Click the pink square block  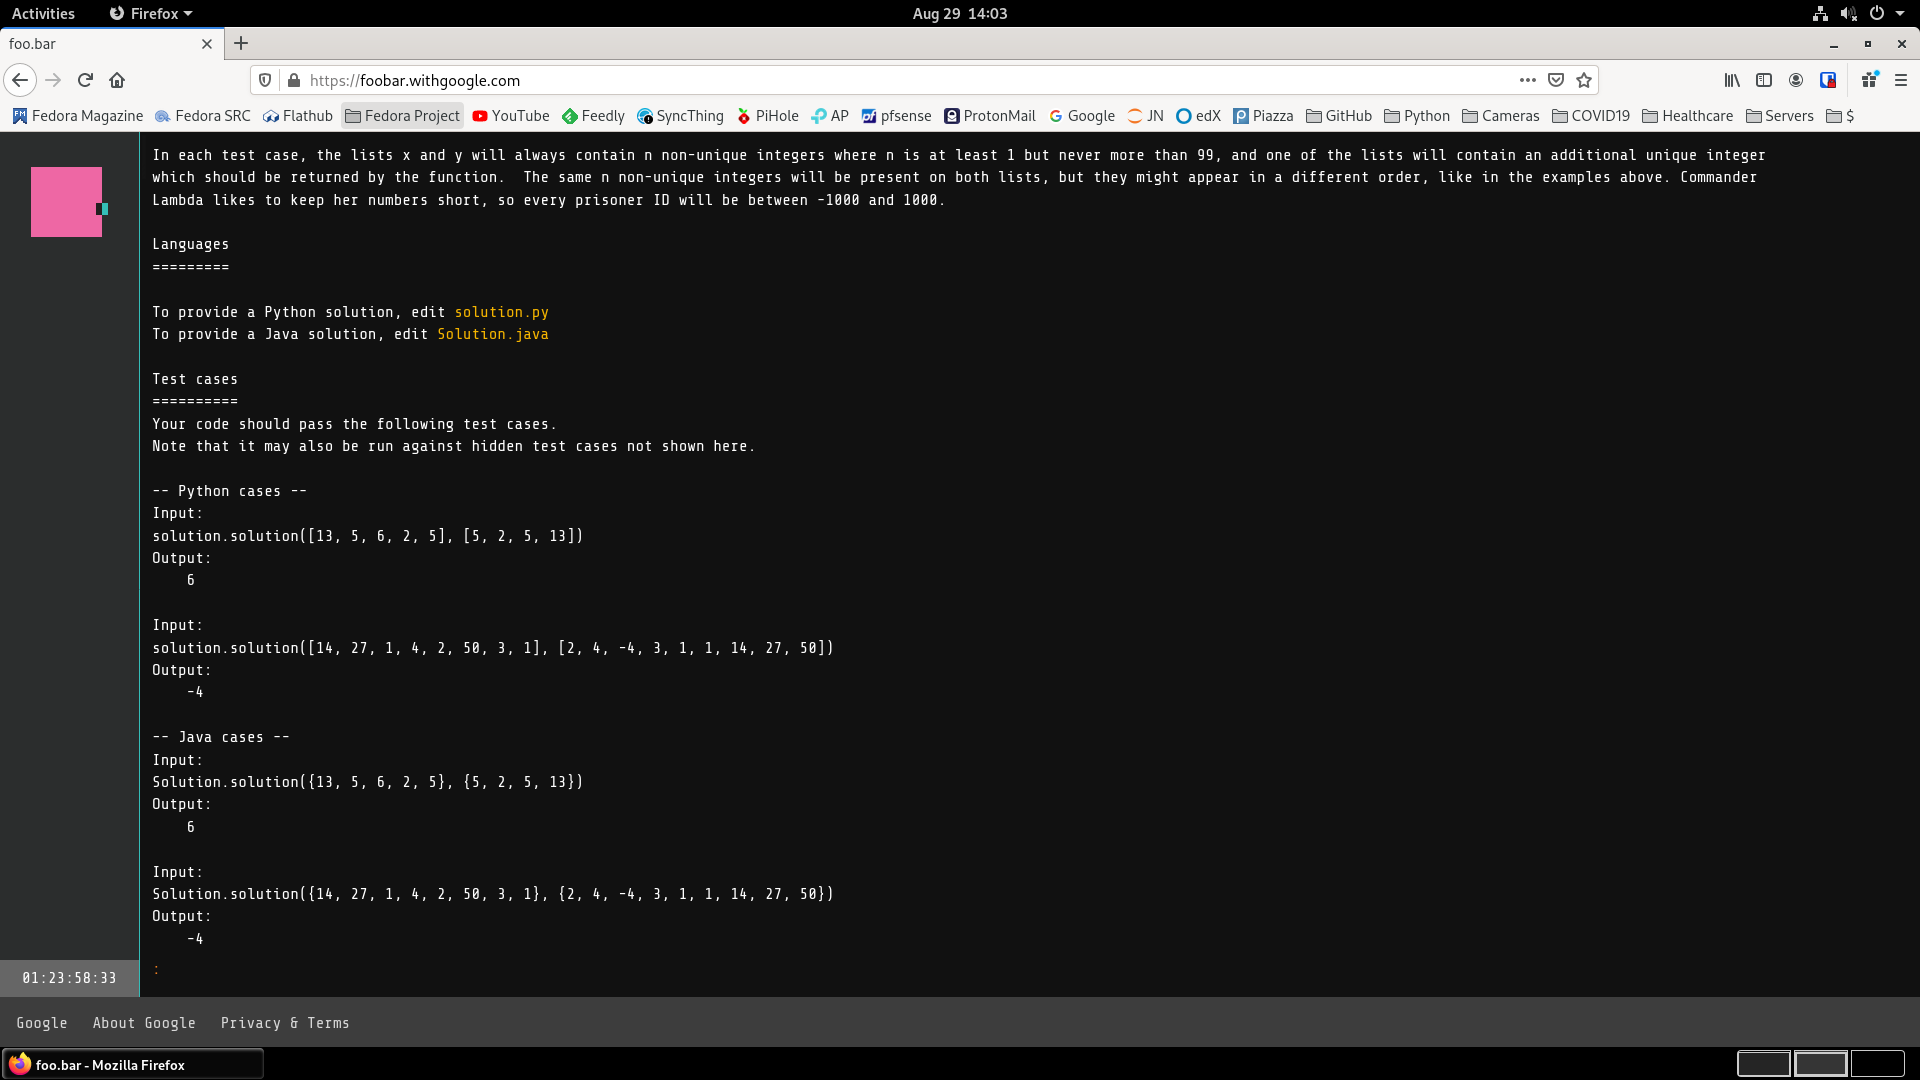[66, 202]
